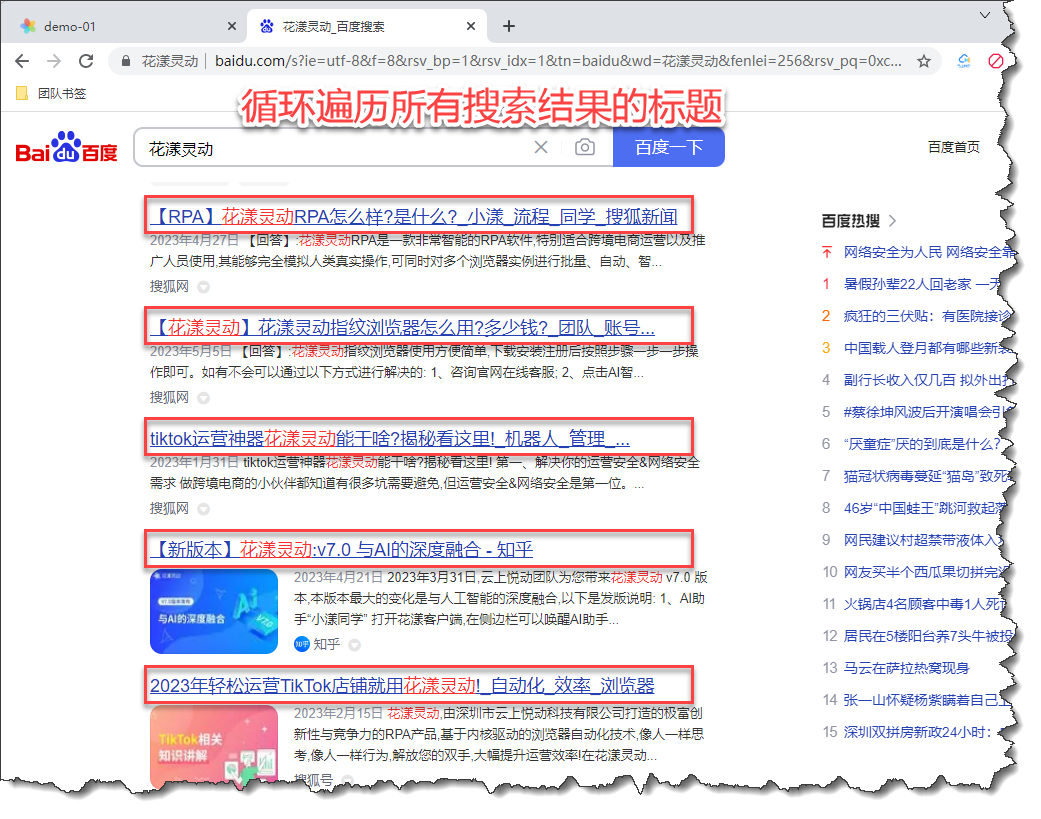Click the top-pinned arrow icon in hot list
This screenshot has width=1041, height=819.
pyautogui.click(x=827, y=252)
